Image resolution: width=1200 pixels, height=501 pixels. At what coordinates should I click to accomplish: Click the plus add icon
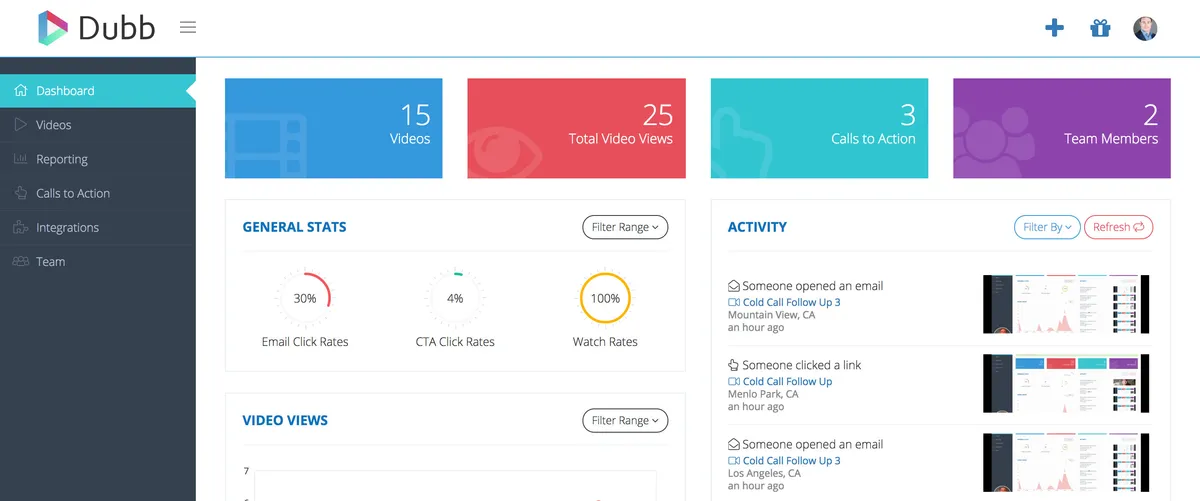(1054, 28)
